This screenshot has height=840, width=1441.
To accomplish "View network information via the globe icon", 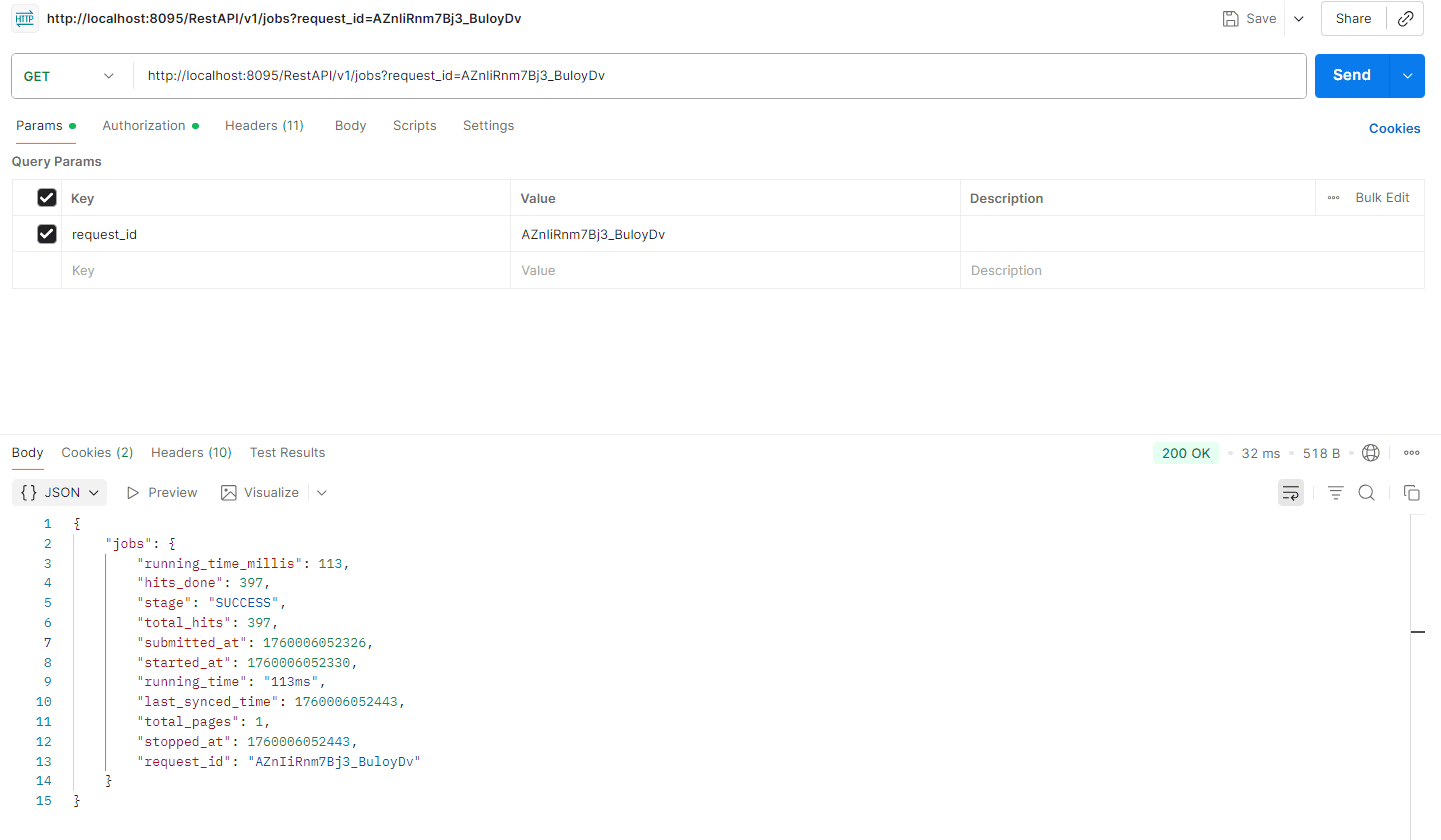I will pyautogui.click(x=1370, y=452).
